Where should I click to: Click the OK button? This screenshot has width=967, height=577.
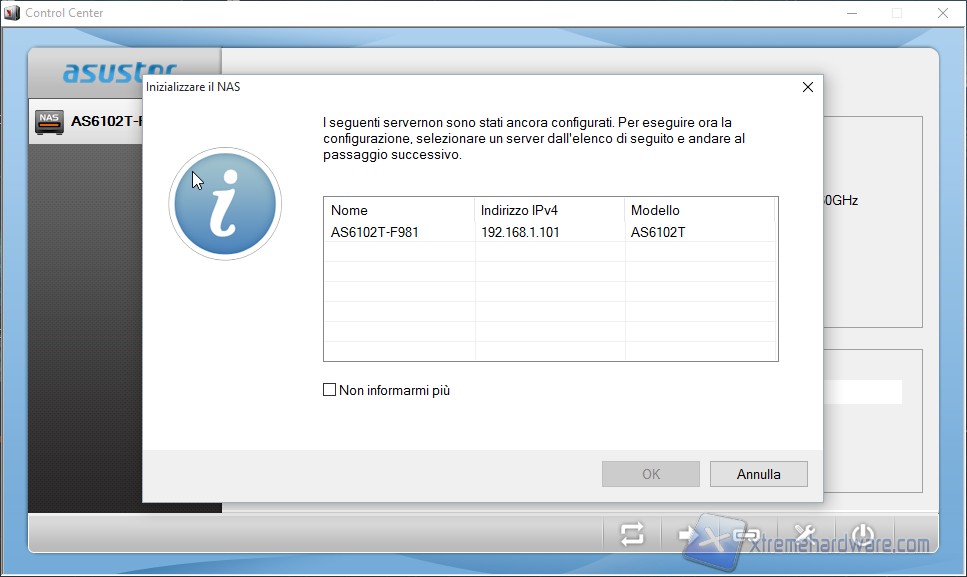(x=651, y=474)
